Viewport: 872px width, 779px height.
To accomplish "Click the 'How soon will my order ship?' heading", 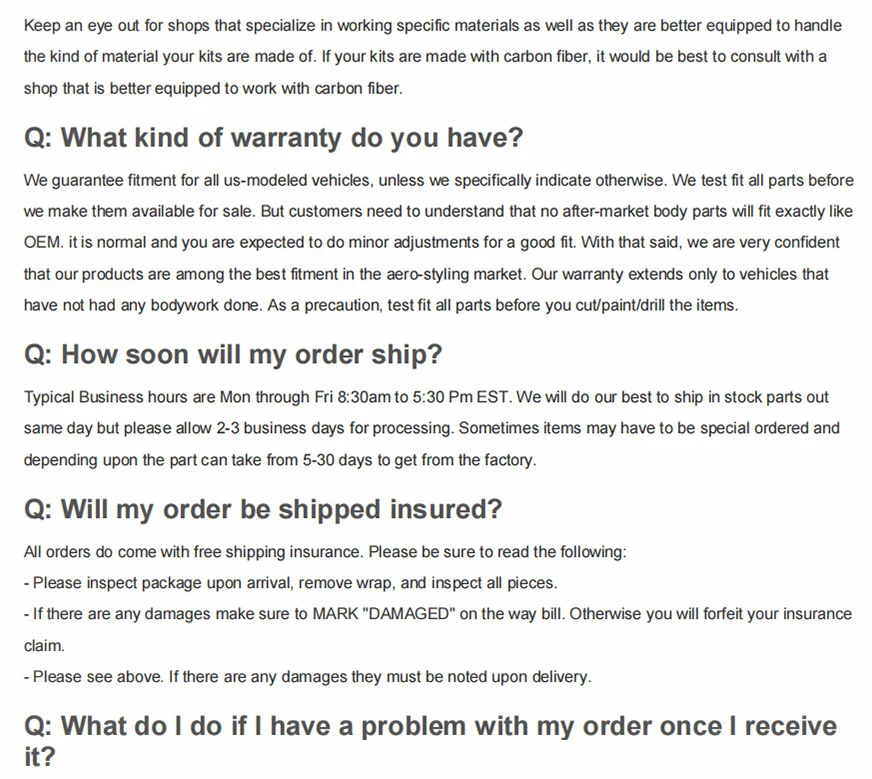I will pyautogui.click(x=232, y=354).
